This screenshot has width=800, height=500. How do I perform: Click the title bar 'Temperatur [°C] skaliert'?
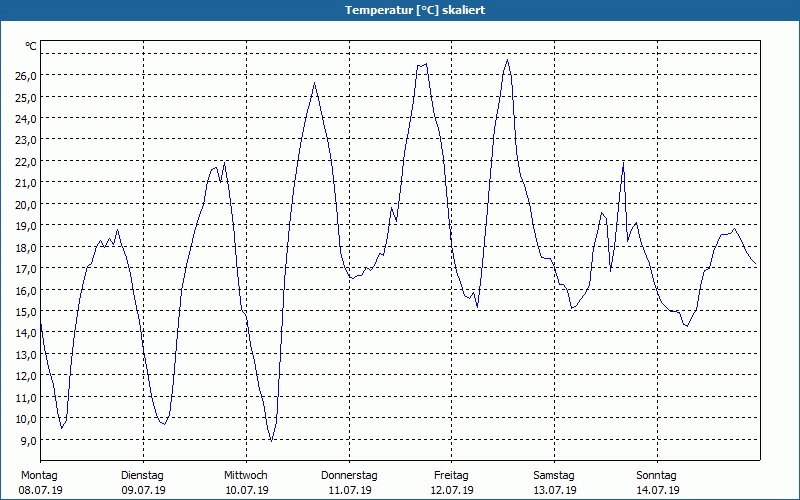tap(400, 10)
